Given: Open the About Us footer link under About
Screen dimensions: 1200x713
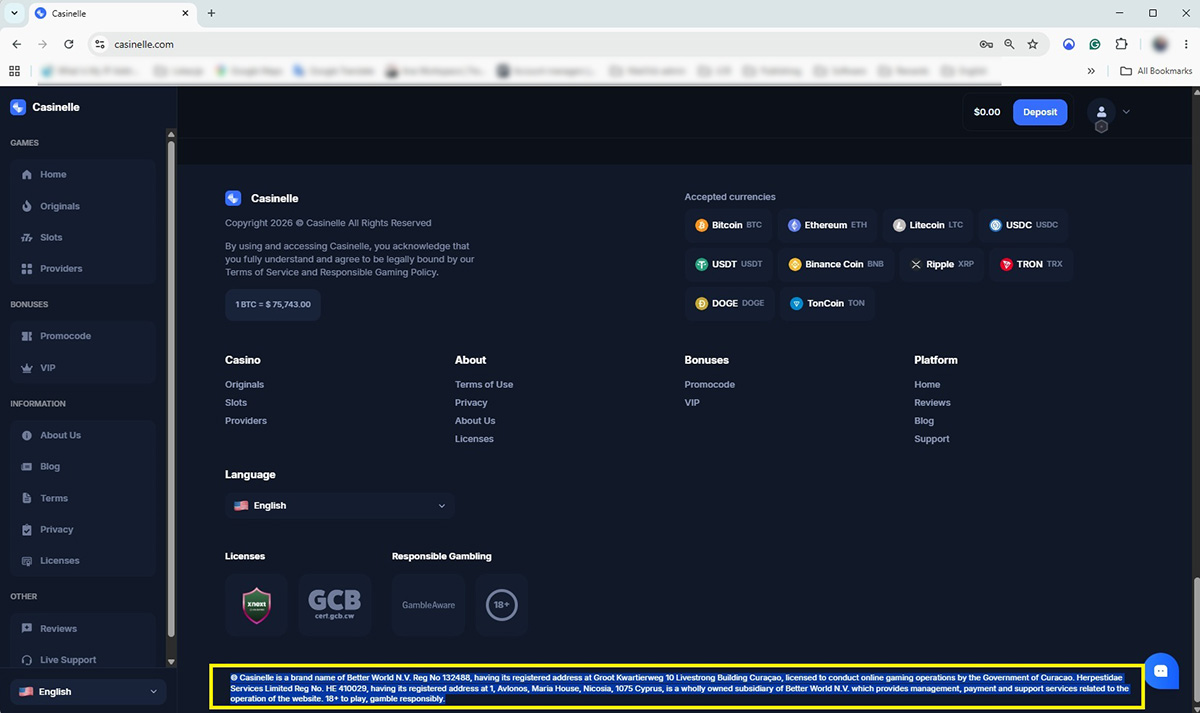Looking at the screenshot, I should click(475, 421).
